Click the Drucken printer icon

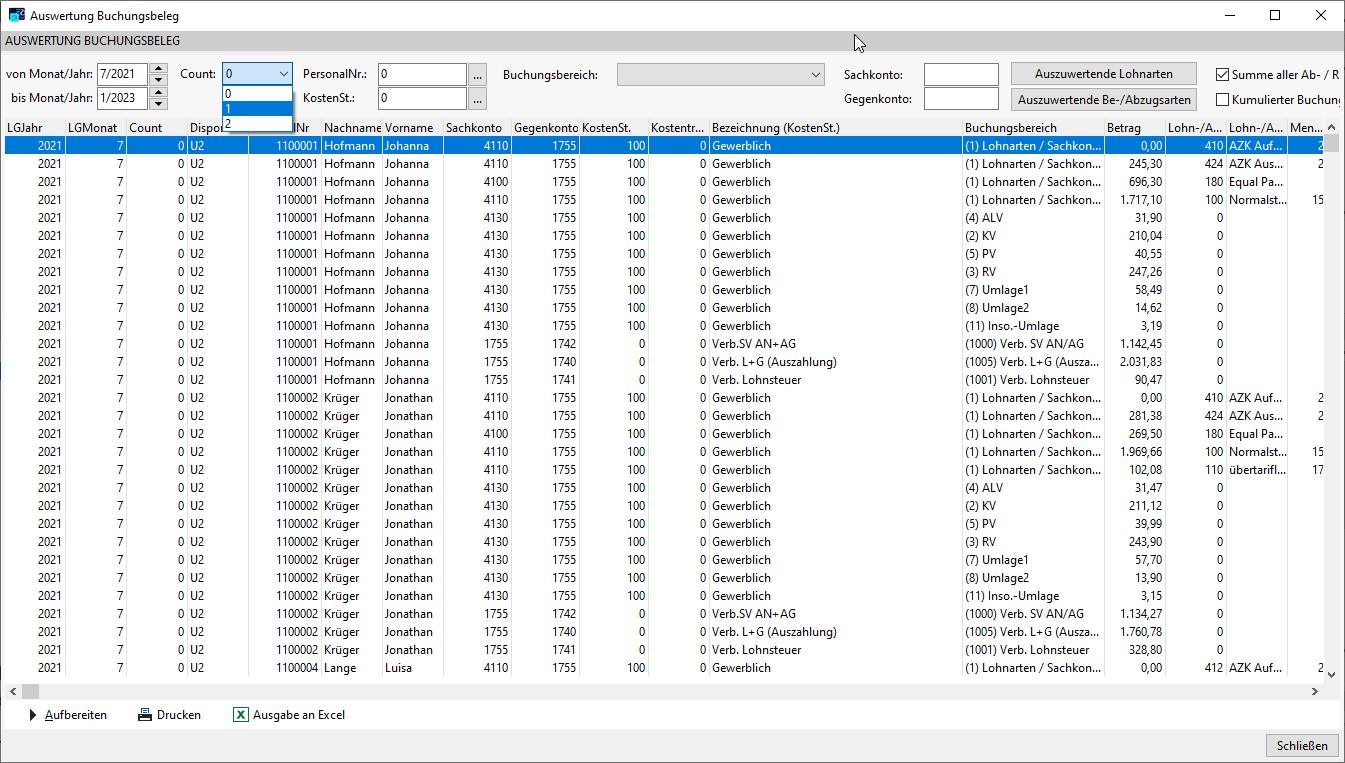(x=145, y=715)
